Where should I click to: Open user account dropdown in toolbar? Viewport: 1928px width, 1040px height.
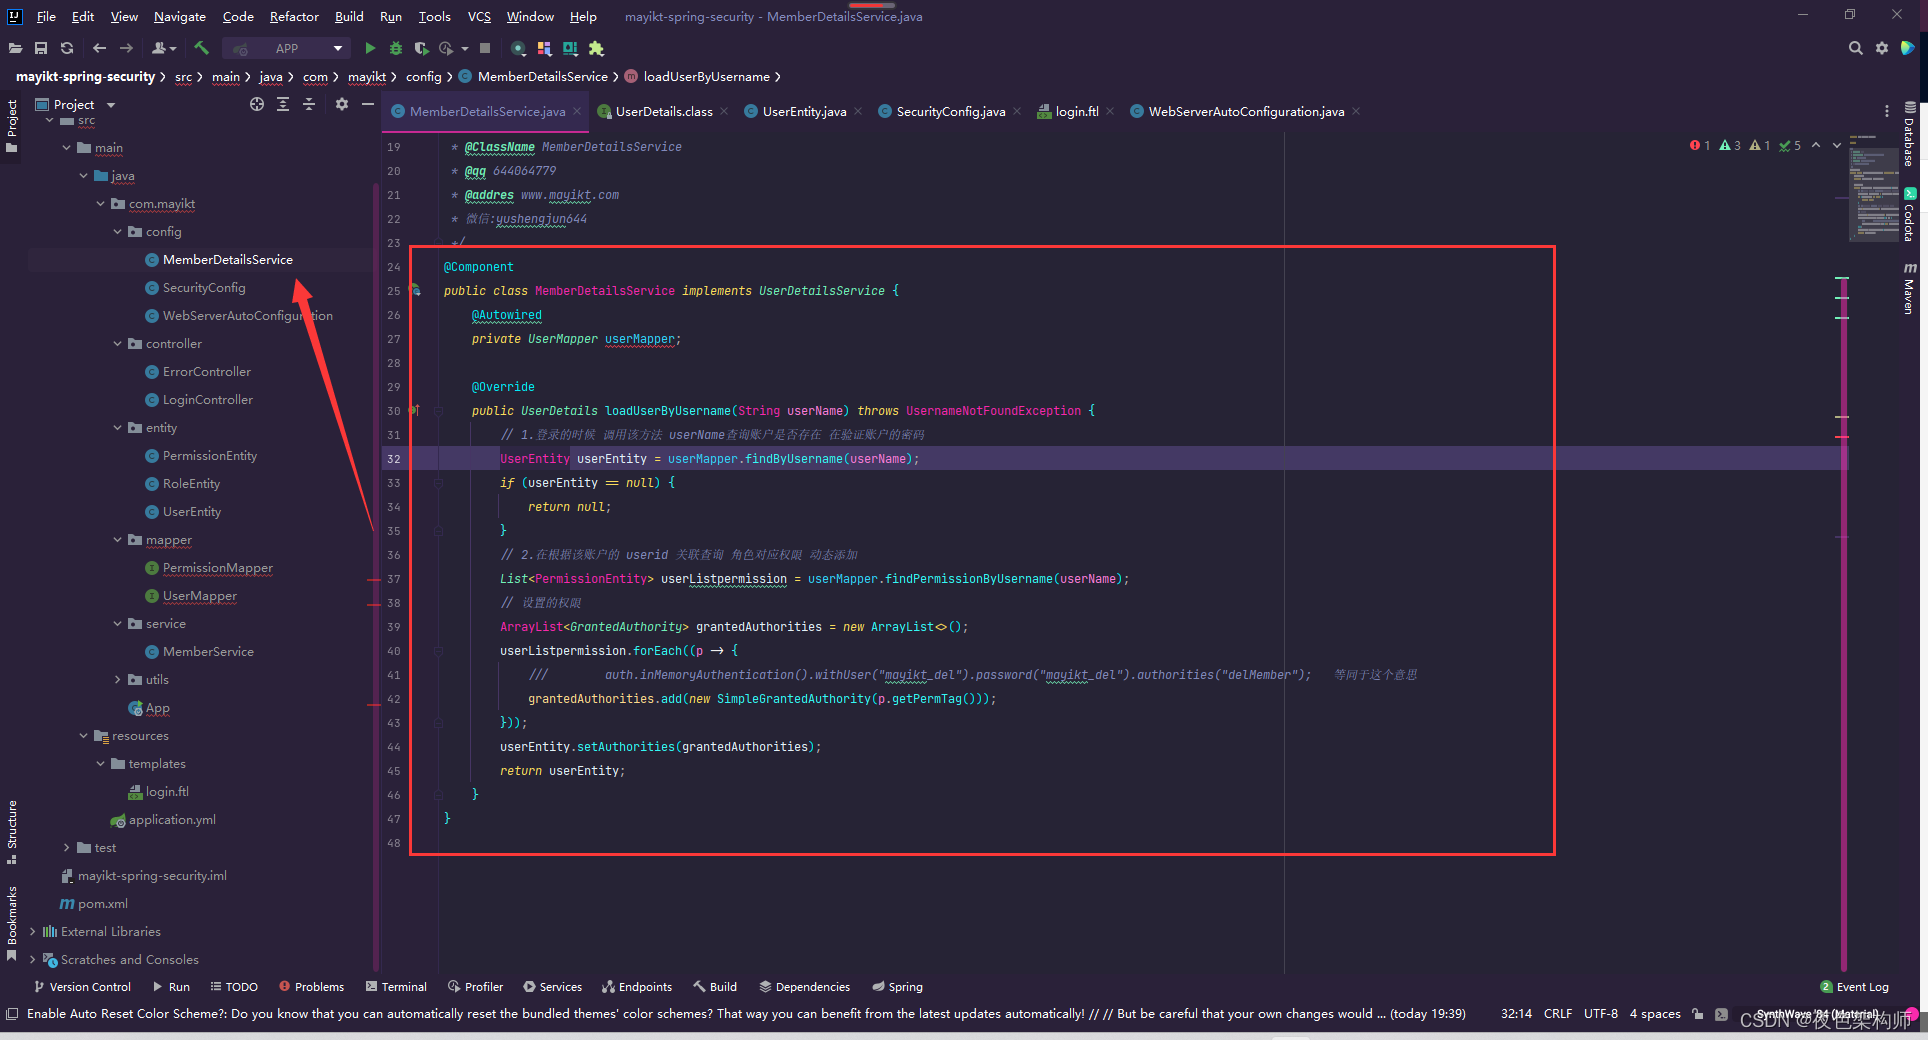(x=164, y=48)
